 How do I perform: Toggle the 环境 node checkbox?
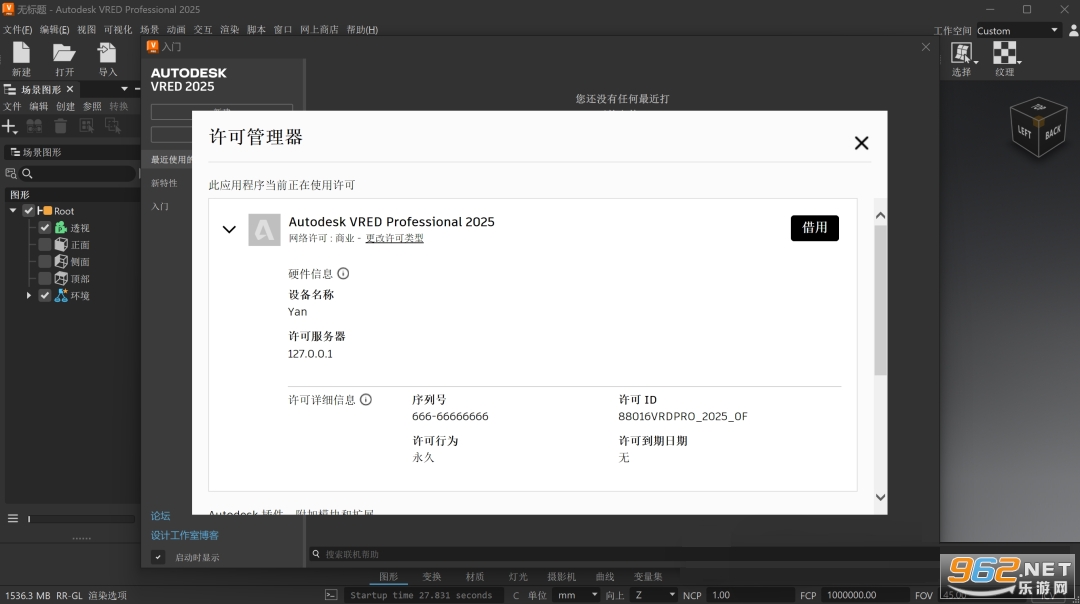[45, 295]
